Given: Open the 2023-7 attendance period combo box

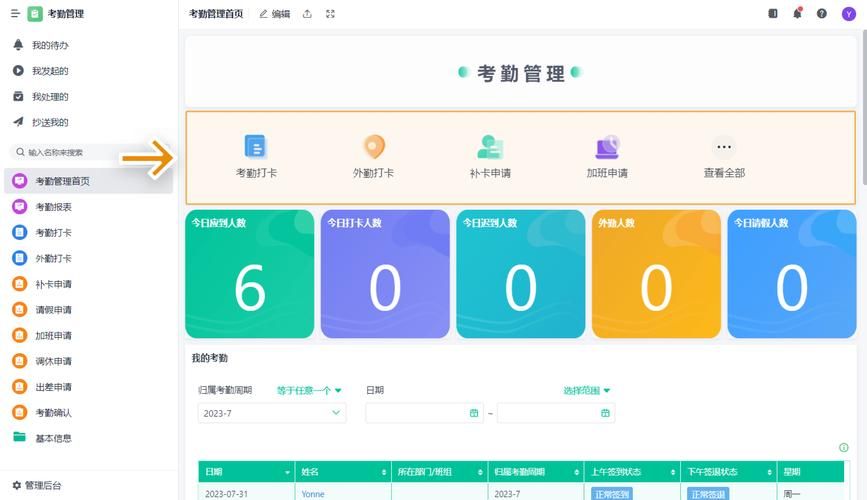Looking at the screenshot, I should tap(272, 413).
